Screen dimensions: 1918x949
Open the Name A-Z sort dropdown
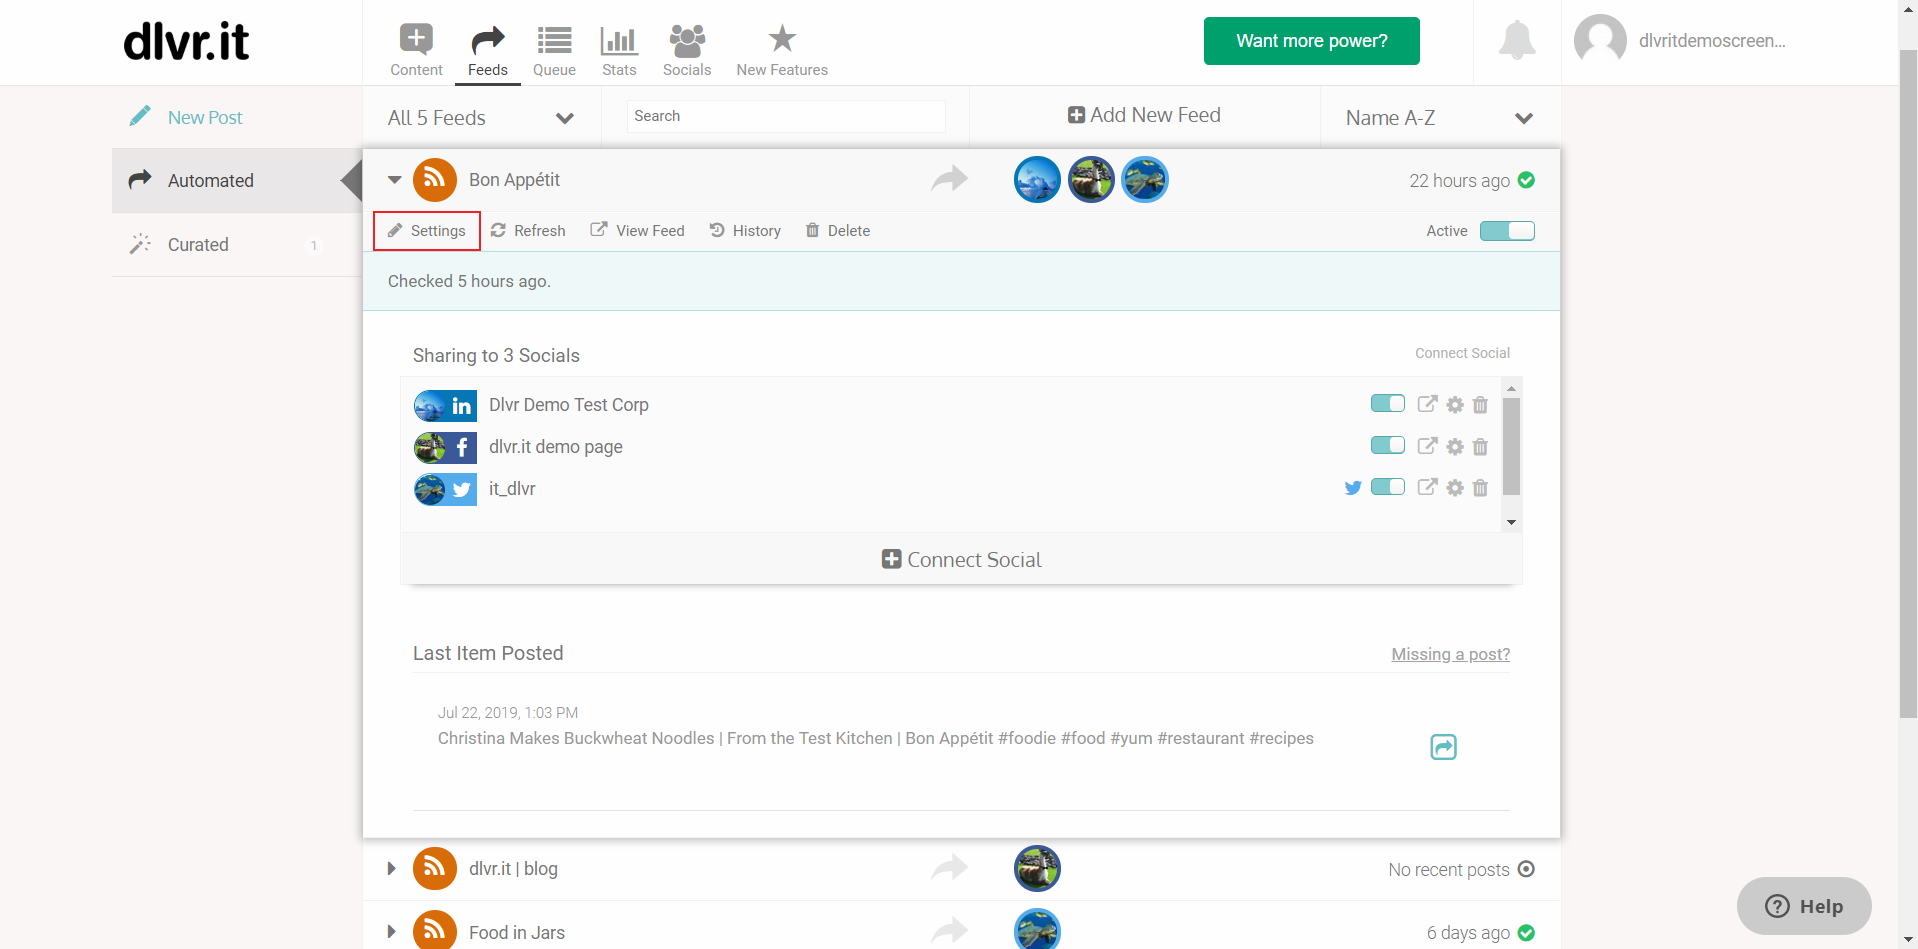[1439, 118]
